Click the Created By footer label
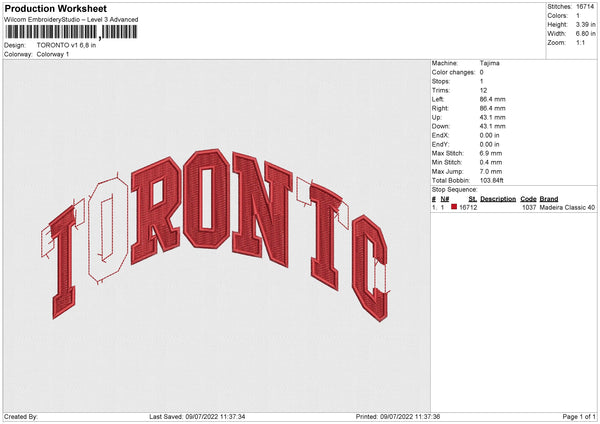Viewport: 600px width, 424px height. click(x=21, y=417)
